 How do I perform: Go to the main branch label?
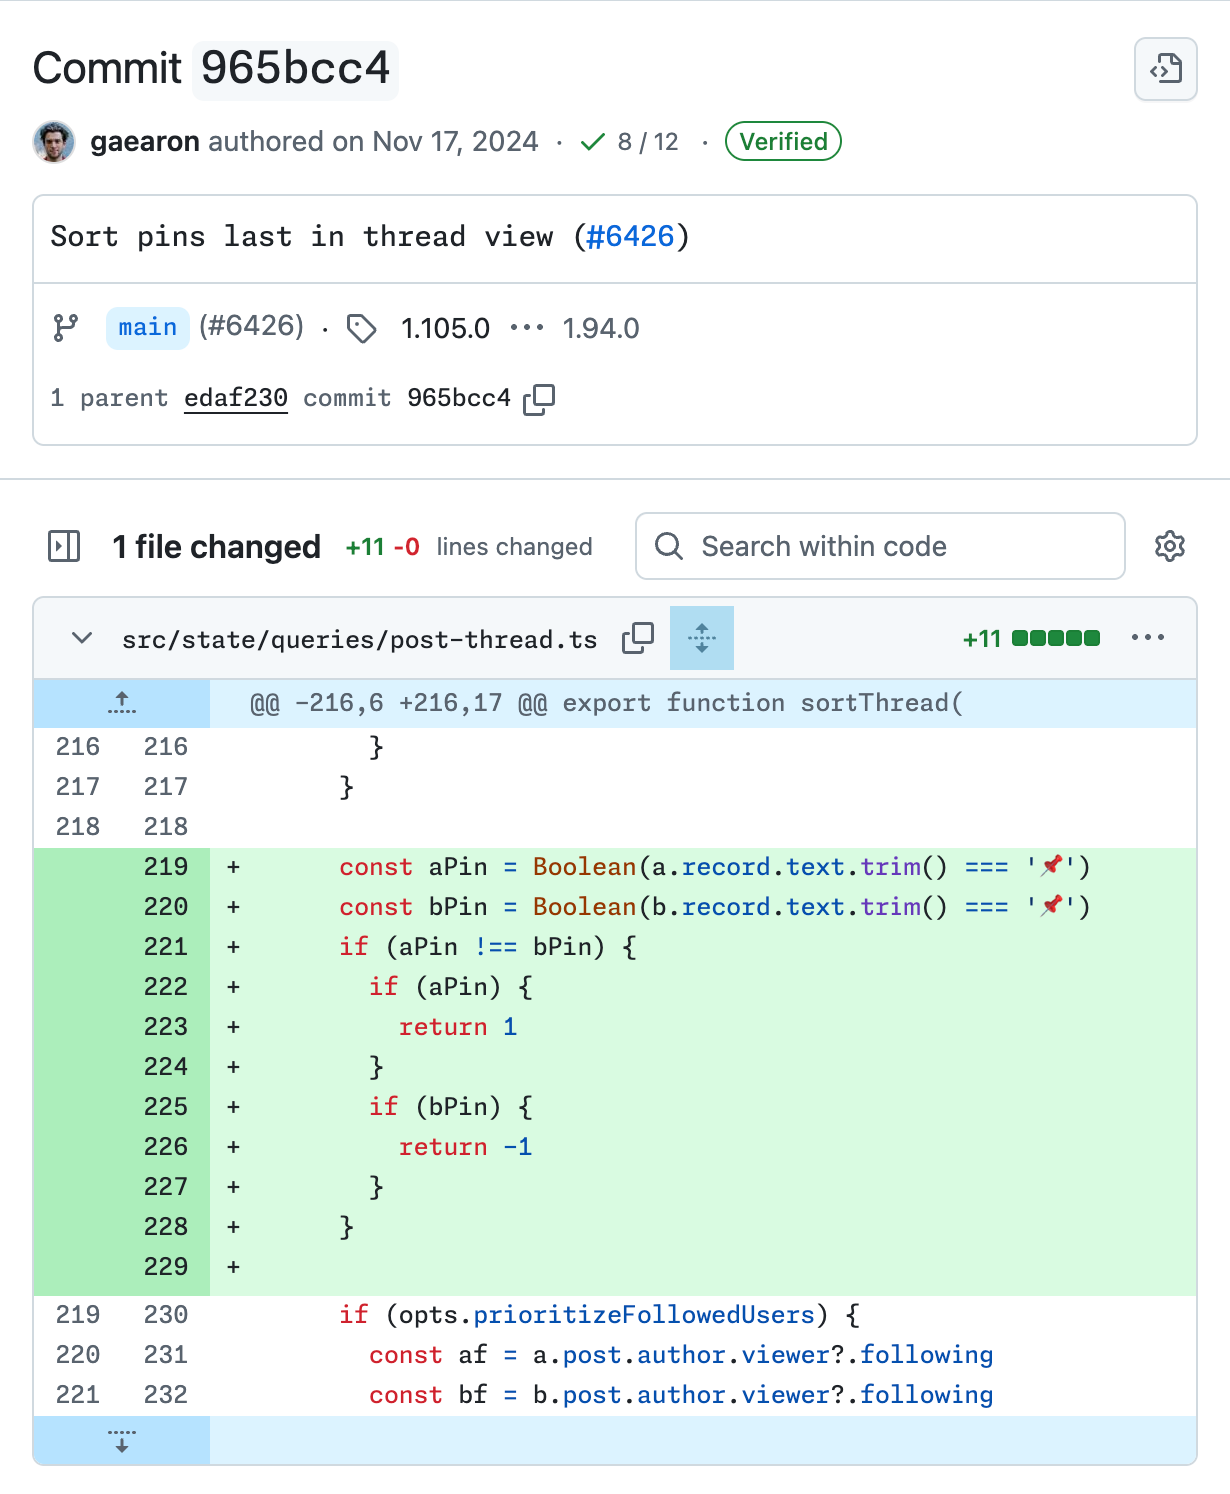(x=147, y=328)
